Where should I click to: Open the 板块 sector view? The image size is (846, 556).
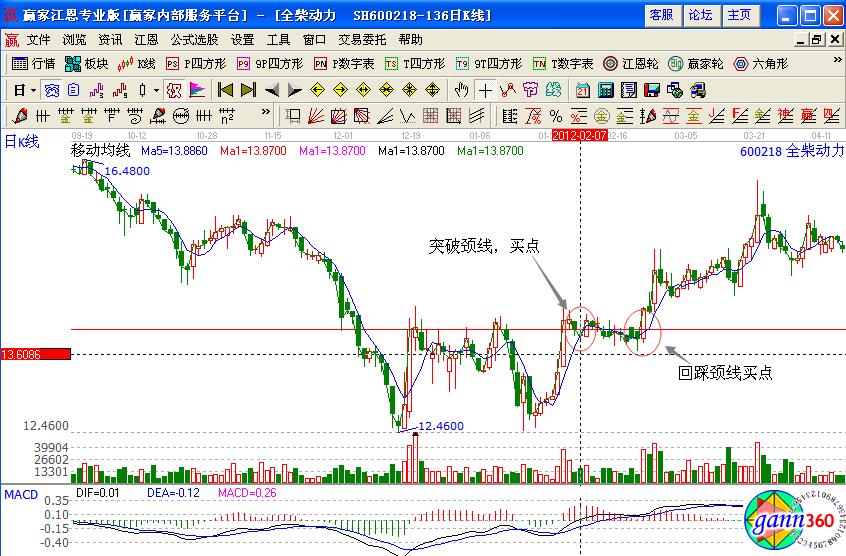point(86,63)
